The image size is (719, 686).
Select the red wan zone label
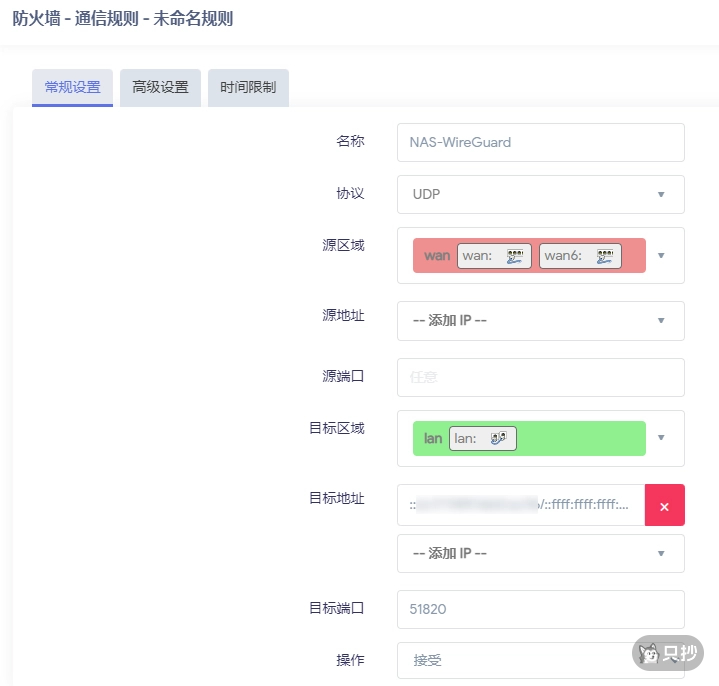tap(437, 255)
